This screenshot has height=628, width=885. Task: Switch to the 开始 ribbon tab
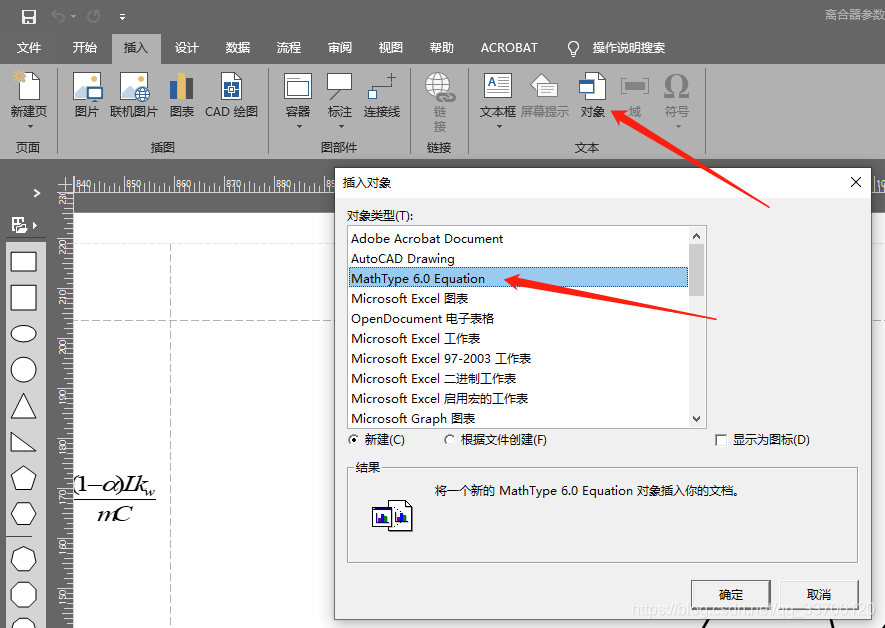point(85,48)
